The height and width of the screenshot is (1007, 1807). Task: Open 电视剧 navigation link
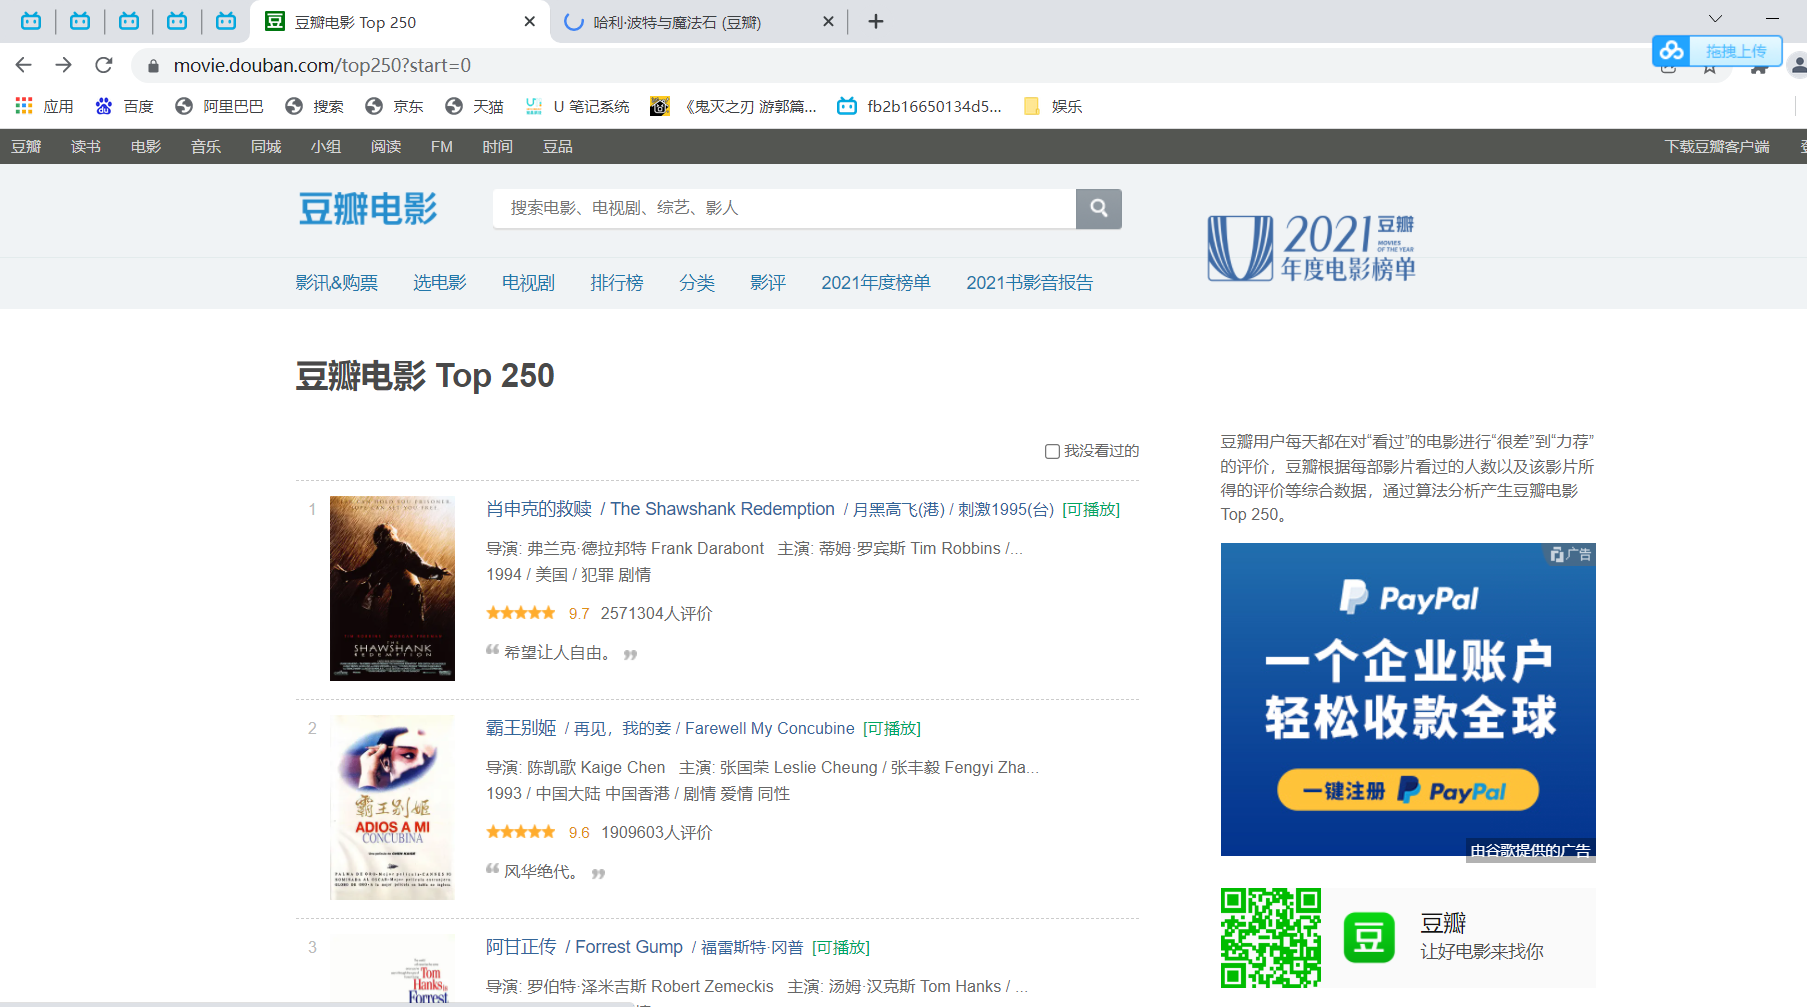pos(528,283)
